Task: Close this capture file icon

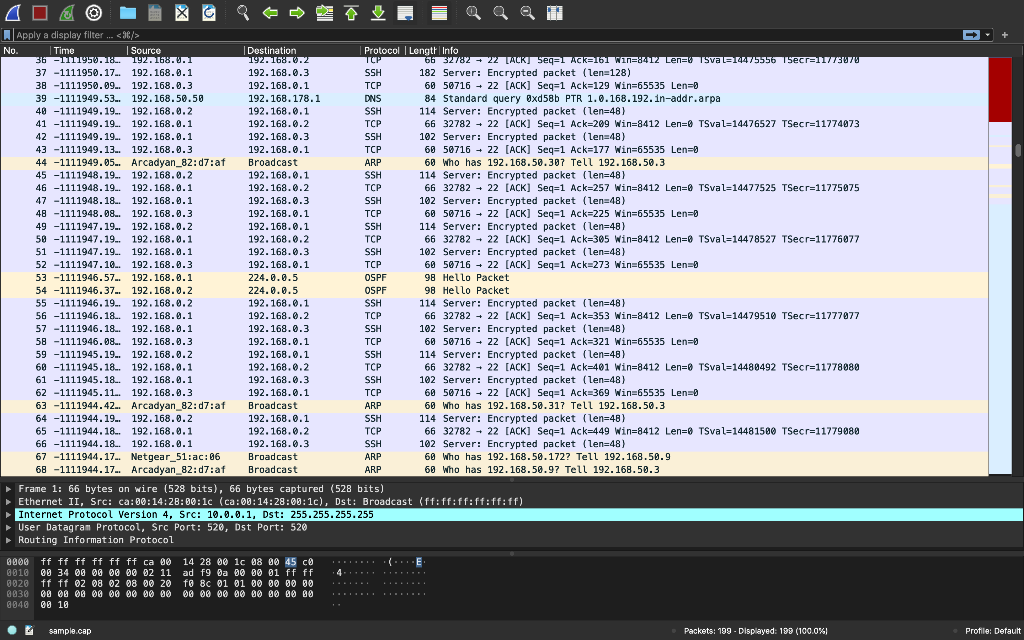Action: tap(182, 12)
